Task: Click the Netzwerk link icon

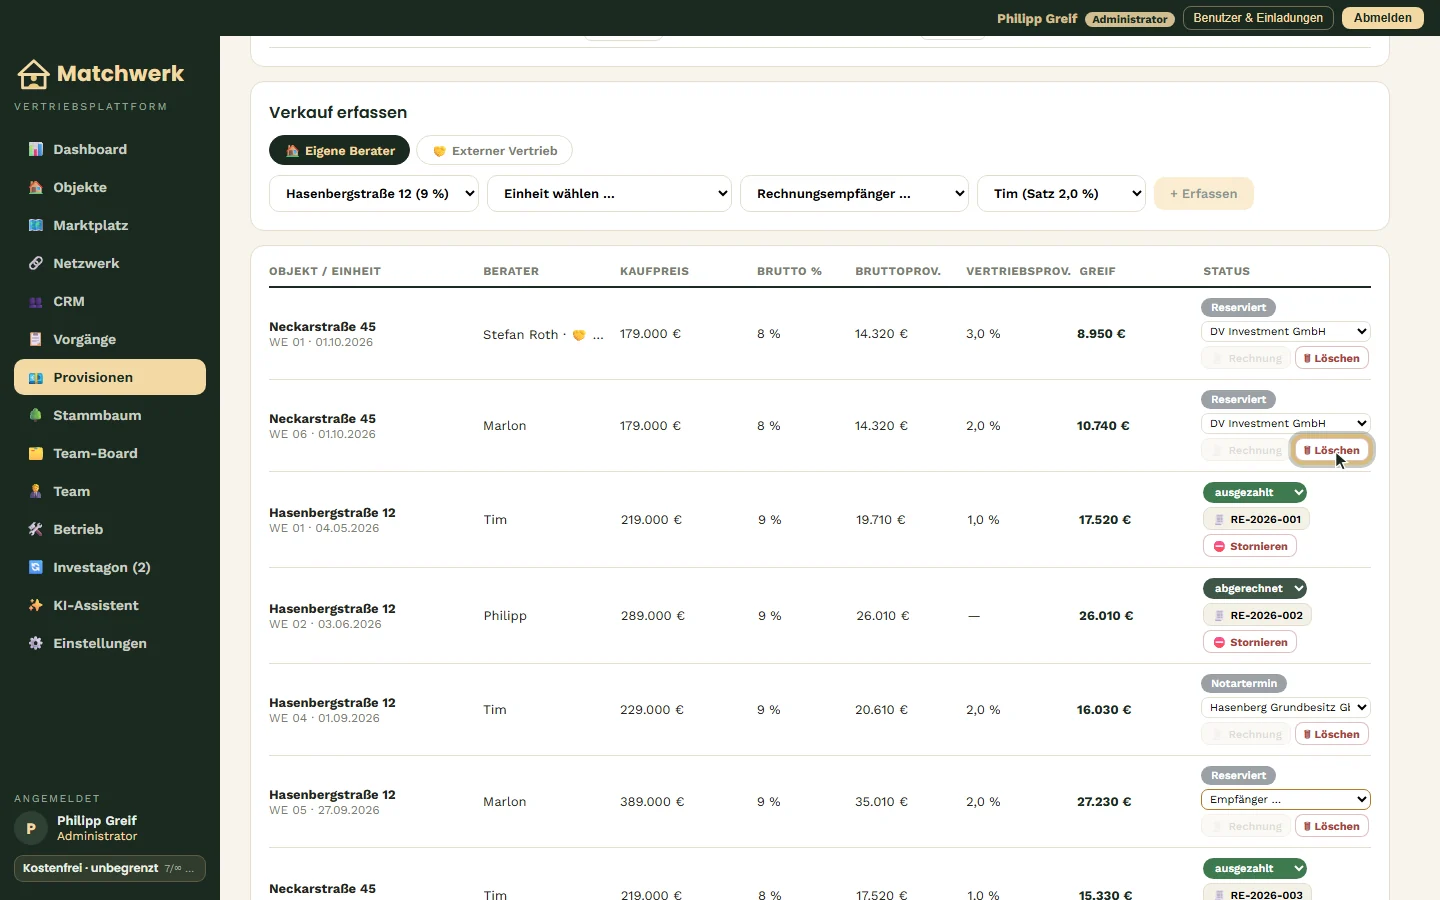Action: [x=36, y=263]
